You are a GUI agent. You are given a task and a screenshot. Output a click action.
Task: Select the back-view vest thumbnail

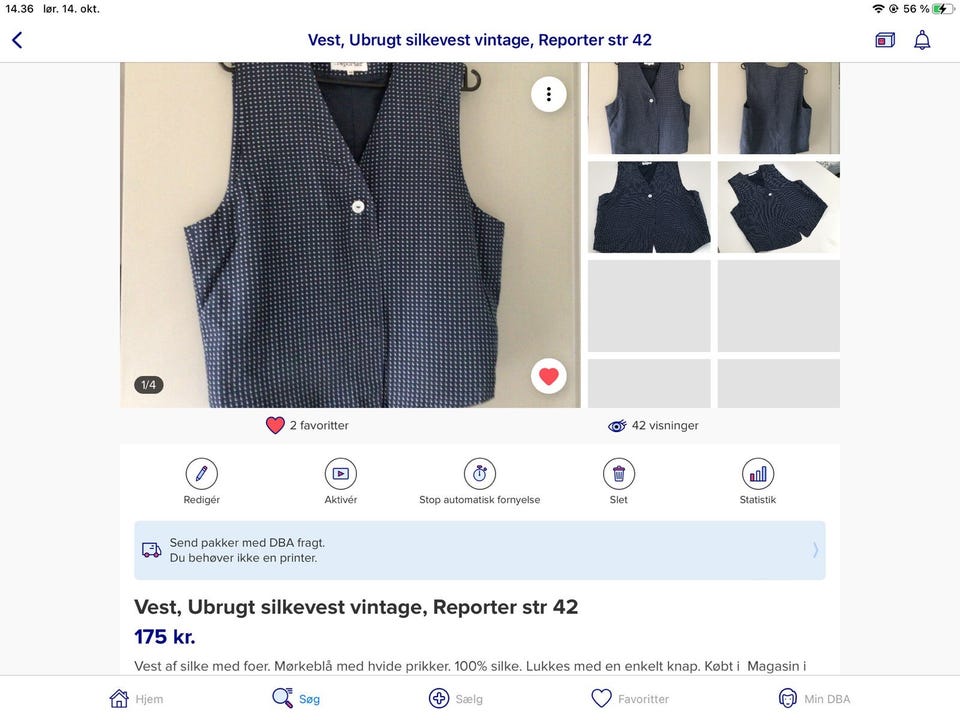[778, 108]
